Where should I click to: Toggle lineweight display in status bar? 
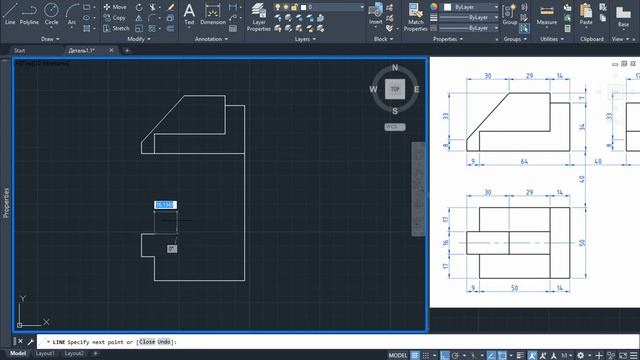pos(520,356)
